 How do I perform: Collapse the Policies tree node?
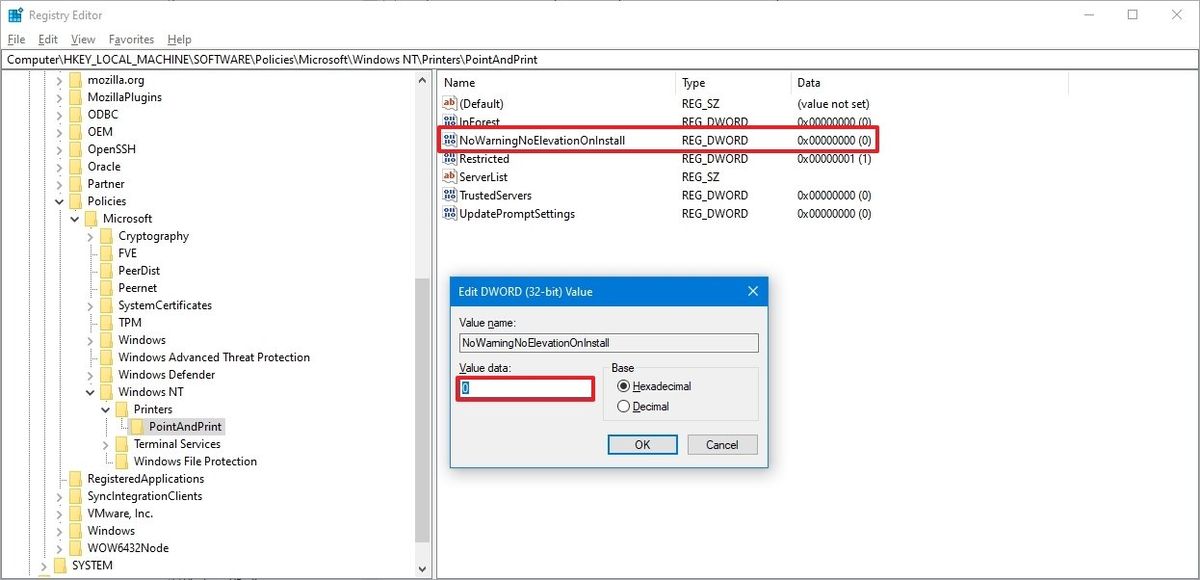[x=60, y=201]
